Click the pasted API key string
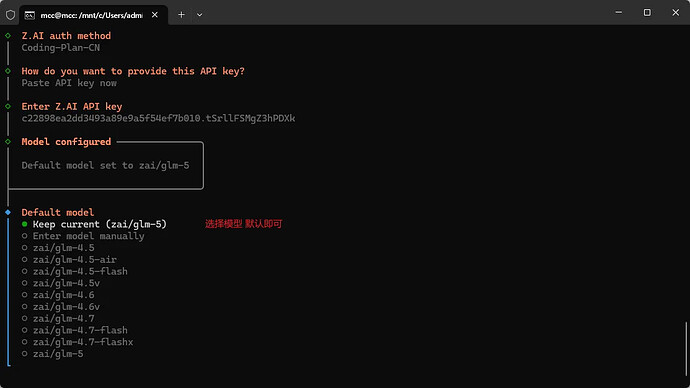 click(158, 119)
